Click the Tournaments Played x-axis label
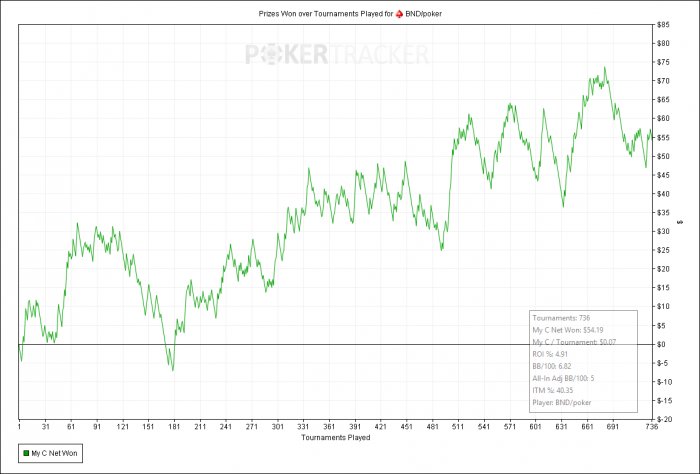 [x=335, y=437]
